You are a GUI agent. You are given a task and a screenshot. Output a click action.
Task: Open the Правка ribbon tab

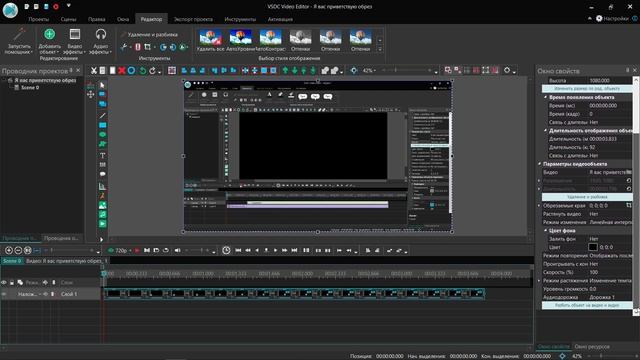(96, 19)
